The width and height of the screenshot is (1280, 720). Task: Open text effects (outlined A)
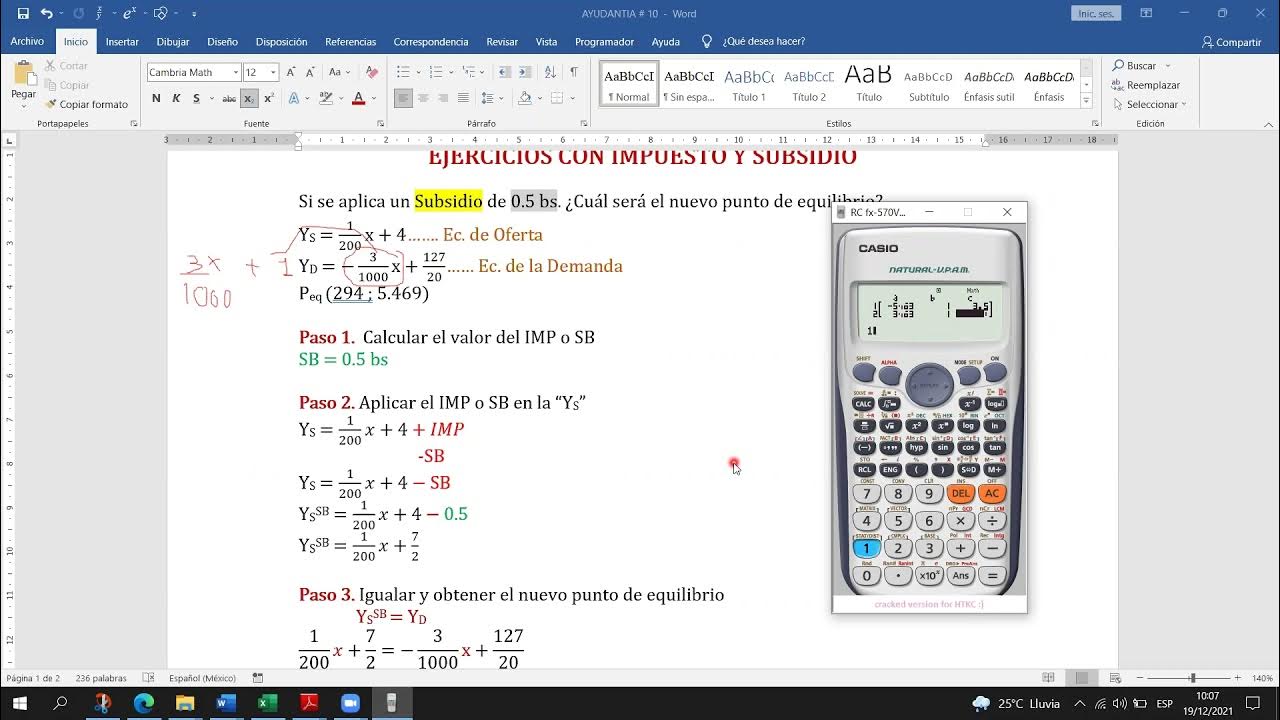pos(295,98)
